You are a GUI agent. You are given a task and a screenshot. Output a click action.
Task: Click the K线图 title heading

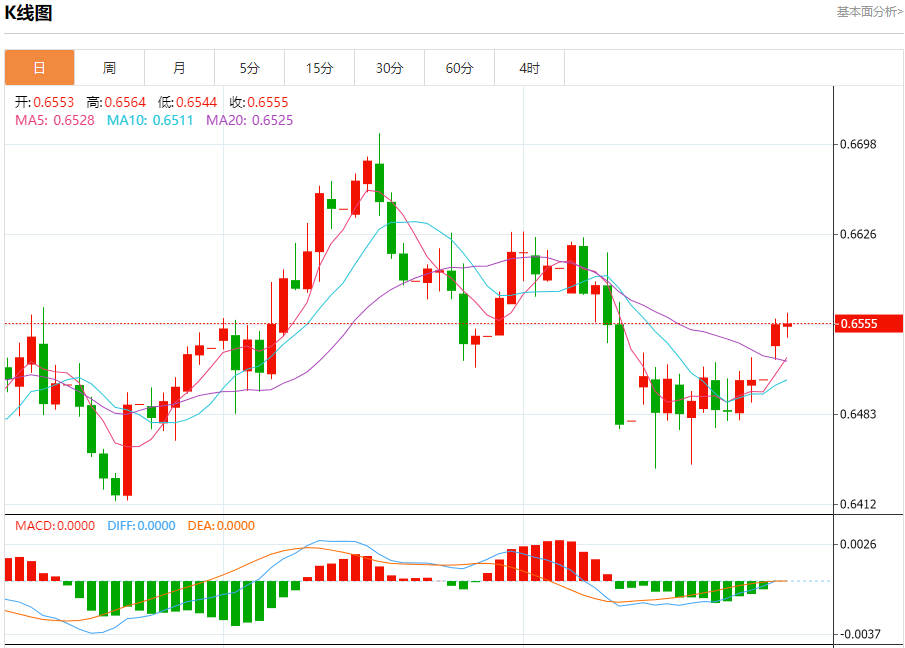tap(29, 14)
